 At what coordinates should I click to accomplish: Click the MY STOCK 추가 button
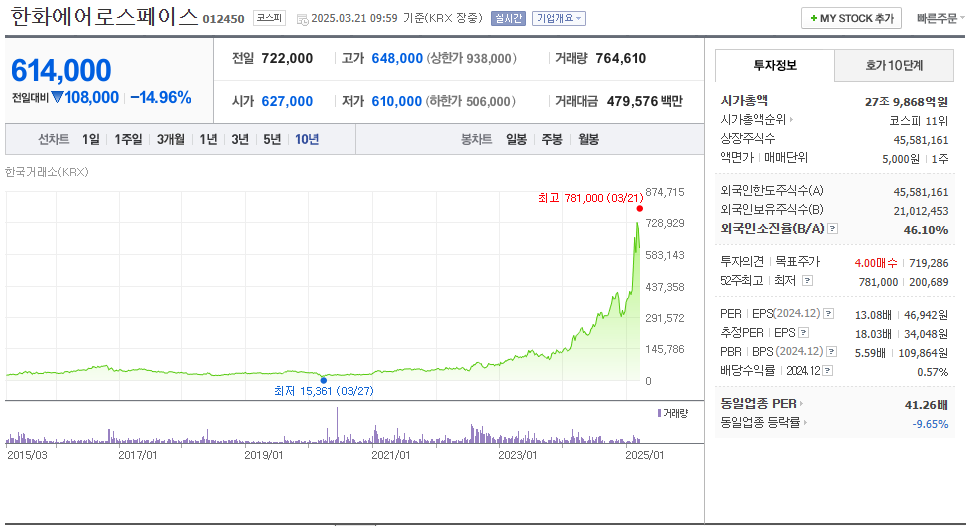851,19
